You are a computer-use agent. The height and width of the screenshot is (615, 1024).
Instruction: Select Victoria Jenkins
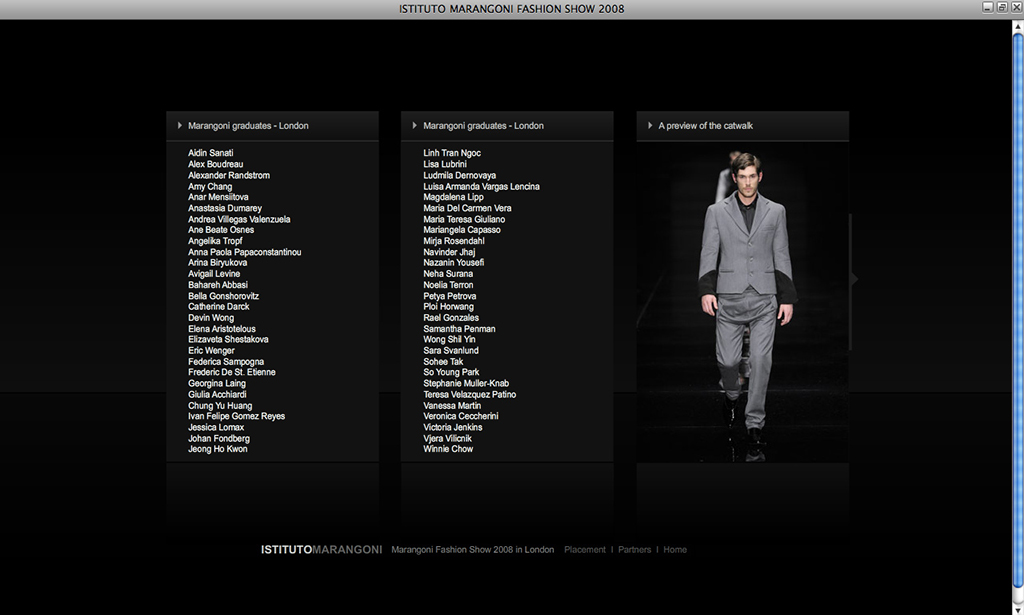pyautogui.click(x=453, y=427)
